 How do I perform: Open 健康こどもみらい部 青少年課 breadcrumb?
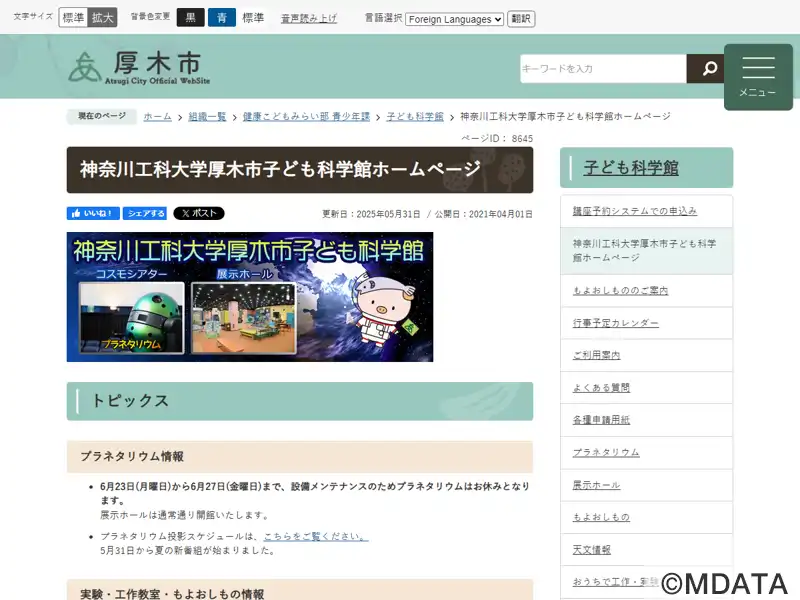click(x=306, y=116)
